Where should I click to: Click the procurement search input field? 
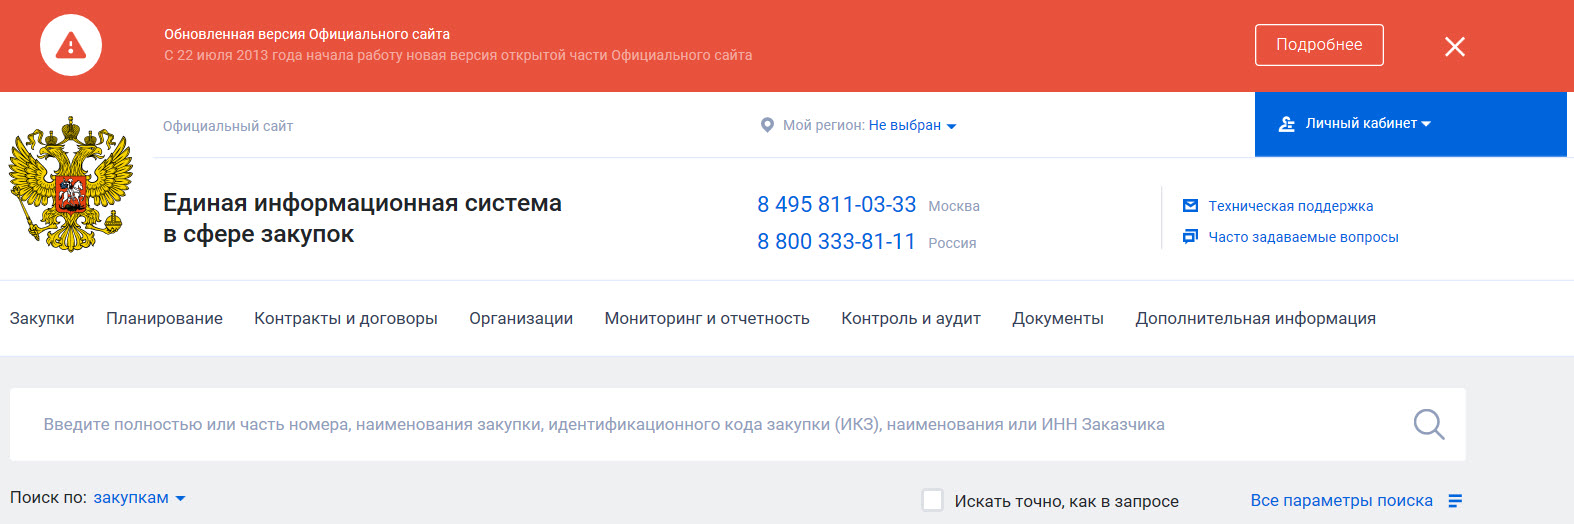coord(700,424)
